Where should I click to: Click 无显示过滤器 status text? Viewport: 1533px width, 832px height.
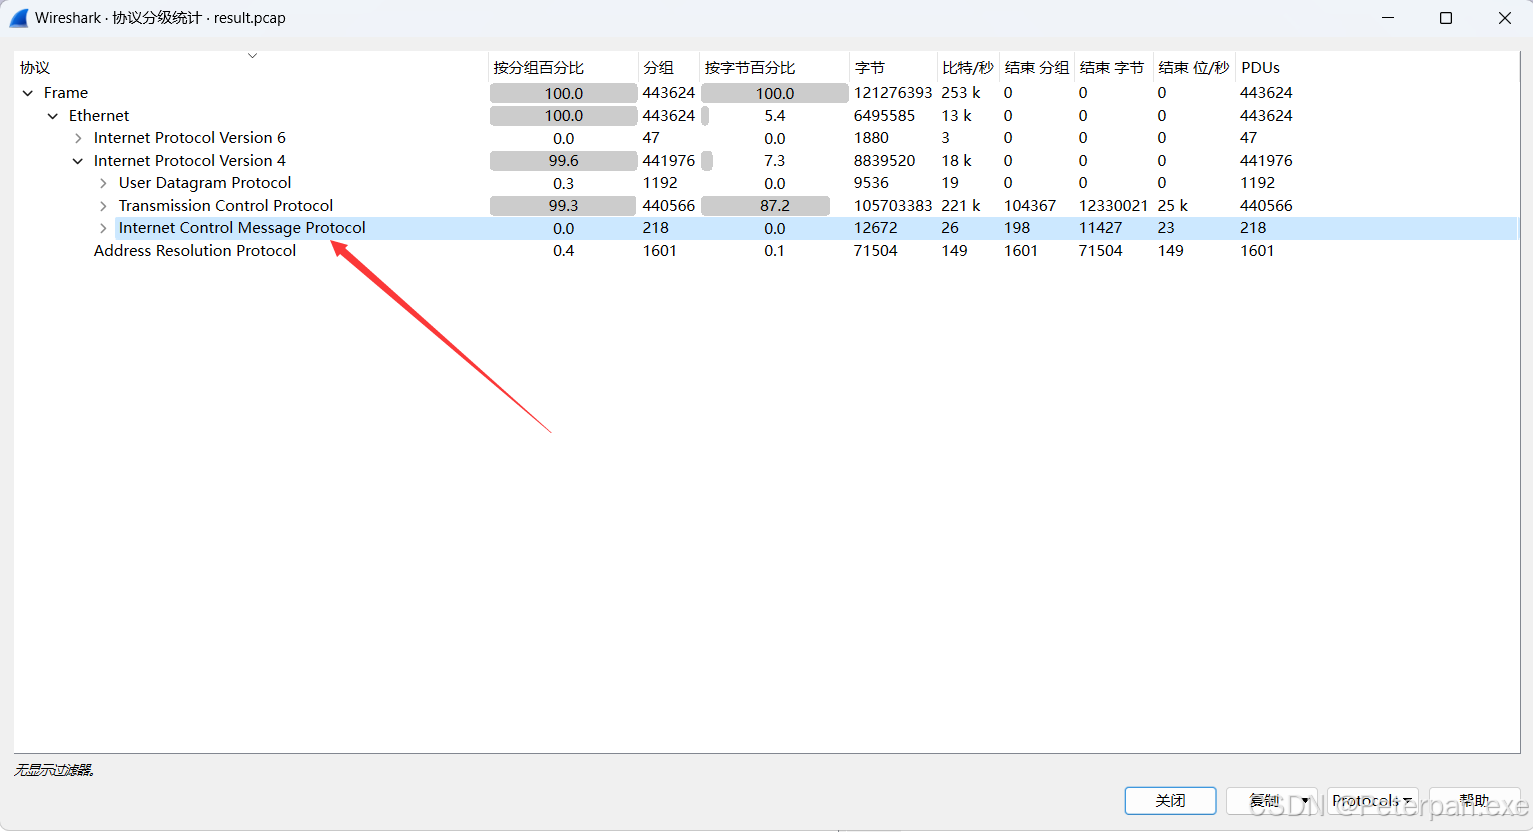tap(54, 770)
